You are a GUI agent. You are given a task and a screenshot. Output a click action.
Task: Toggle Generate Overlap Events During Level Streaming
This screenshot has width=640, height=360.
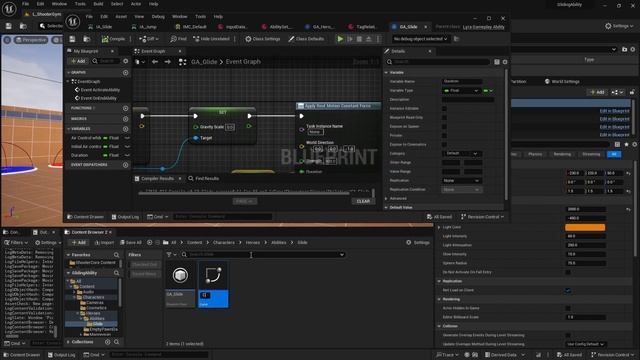[568, 335]
